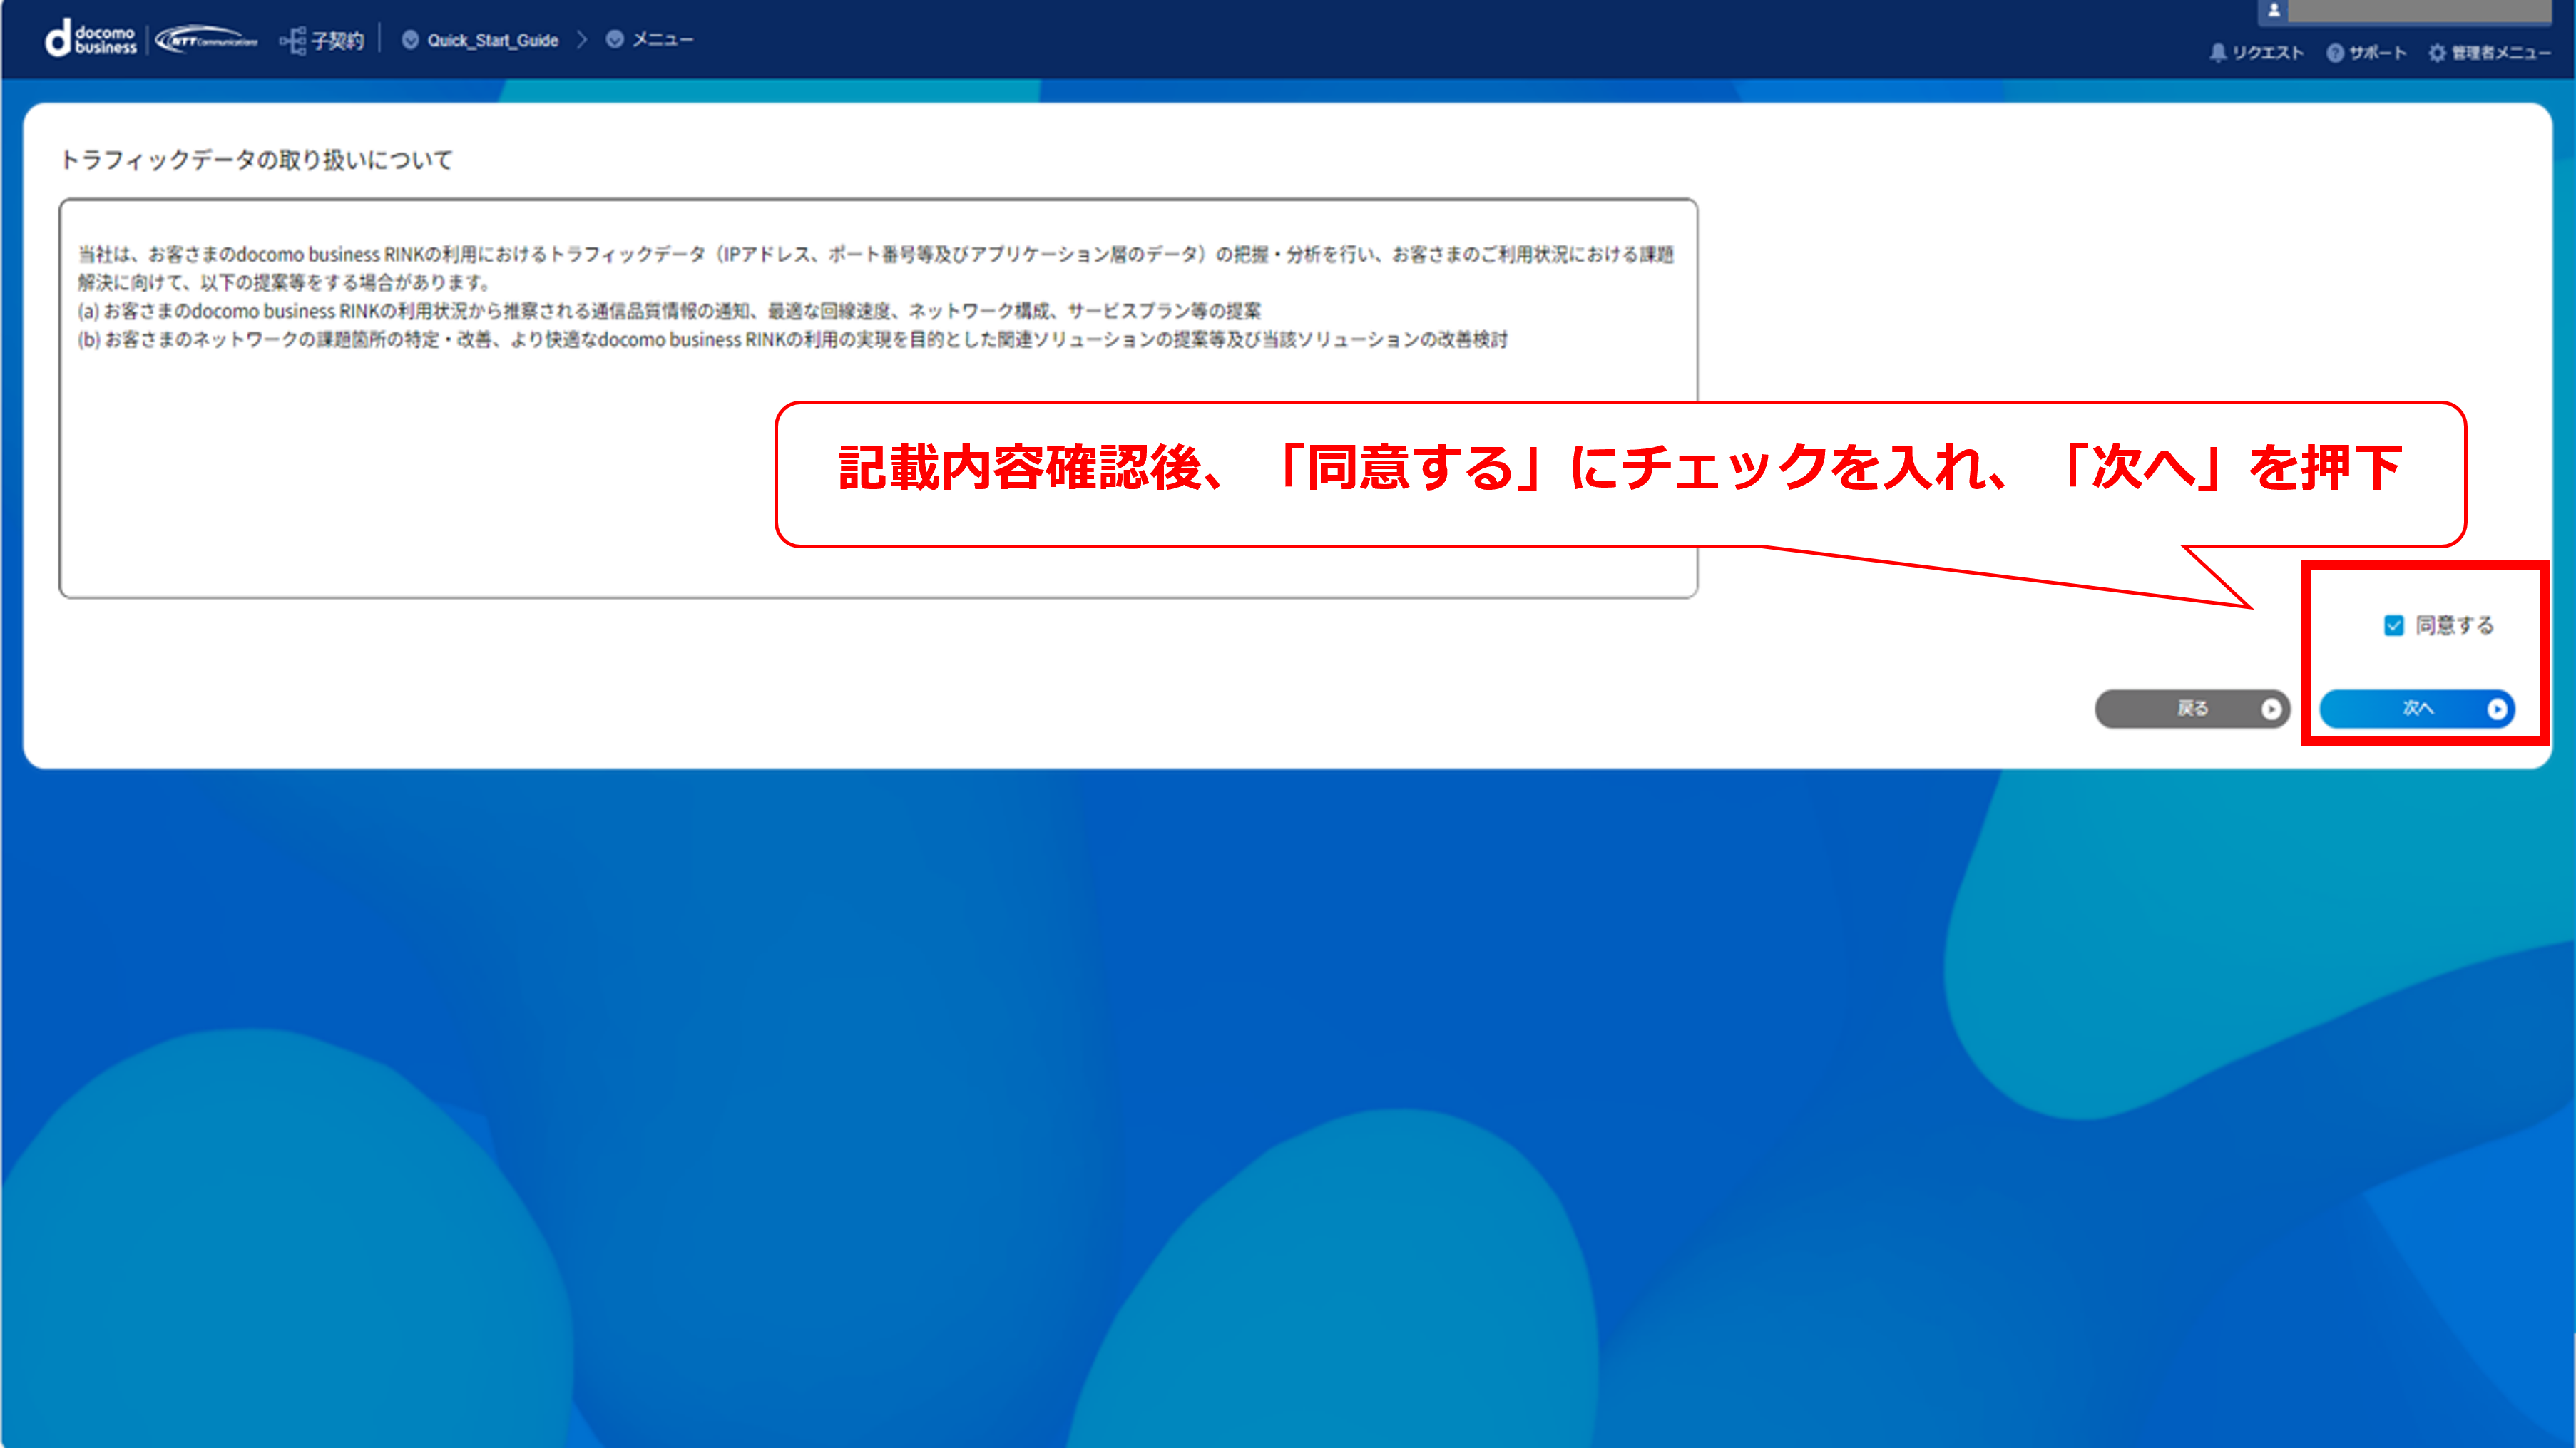
Task: Open the サポート help menu
Action: tap(2366, 53)
